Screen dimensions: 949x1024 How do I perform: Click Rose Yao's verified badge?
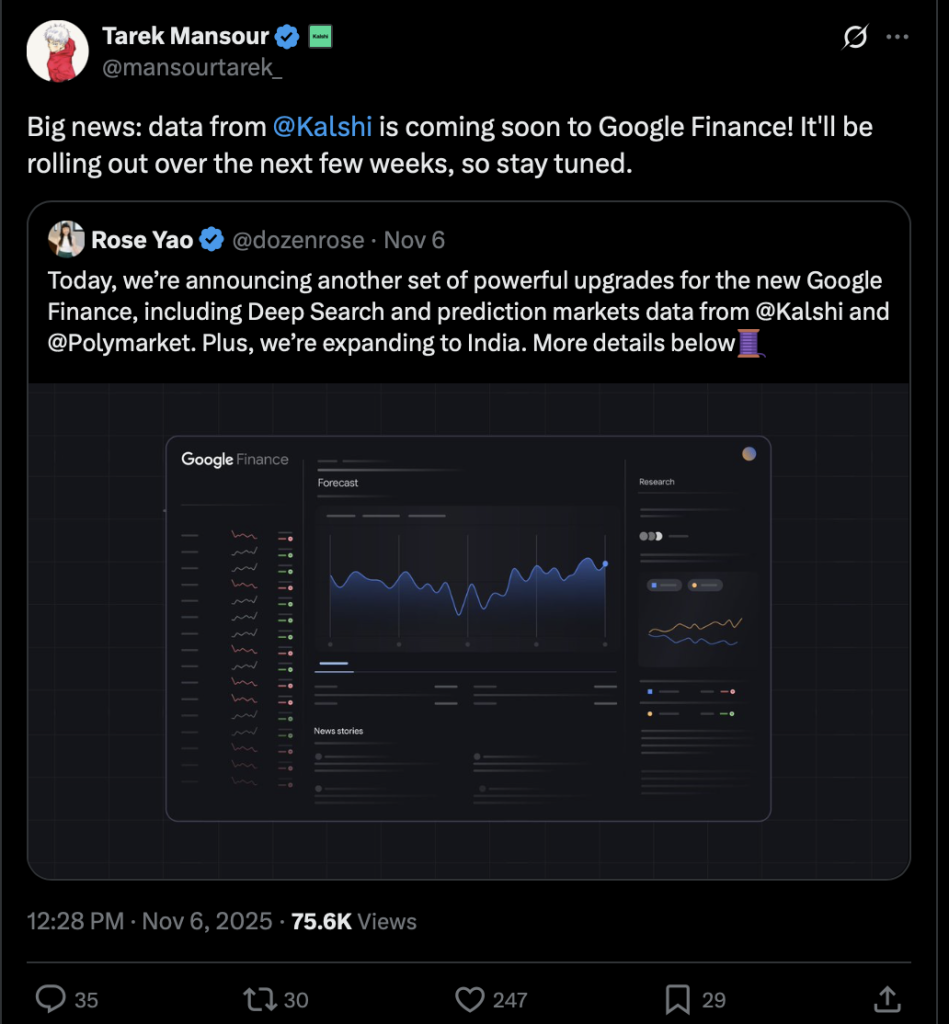[x=211, y=240]
